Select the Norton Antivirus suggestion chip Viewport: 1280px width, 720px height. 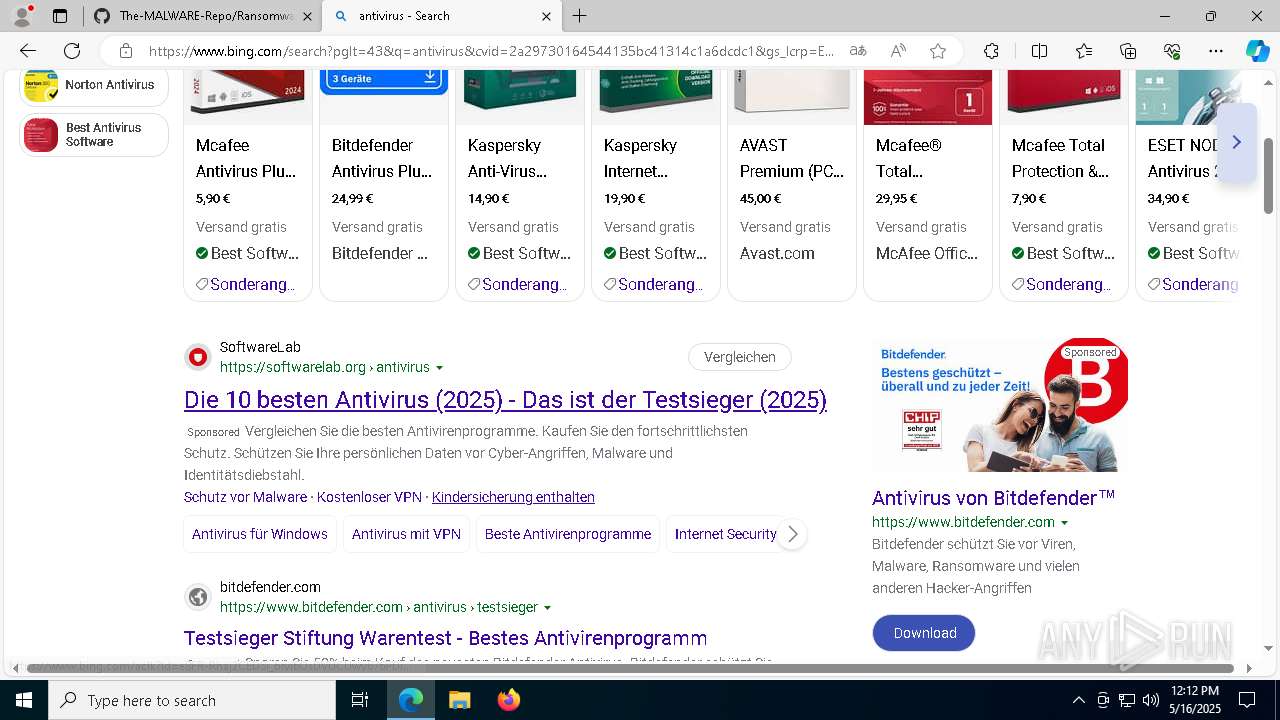[x=94, y=86]
